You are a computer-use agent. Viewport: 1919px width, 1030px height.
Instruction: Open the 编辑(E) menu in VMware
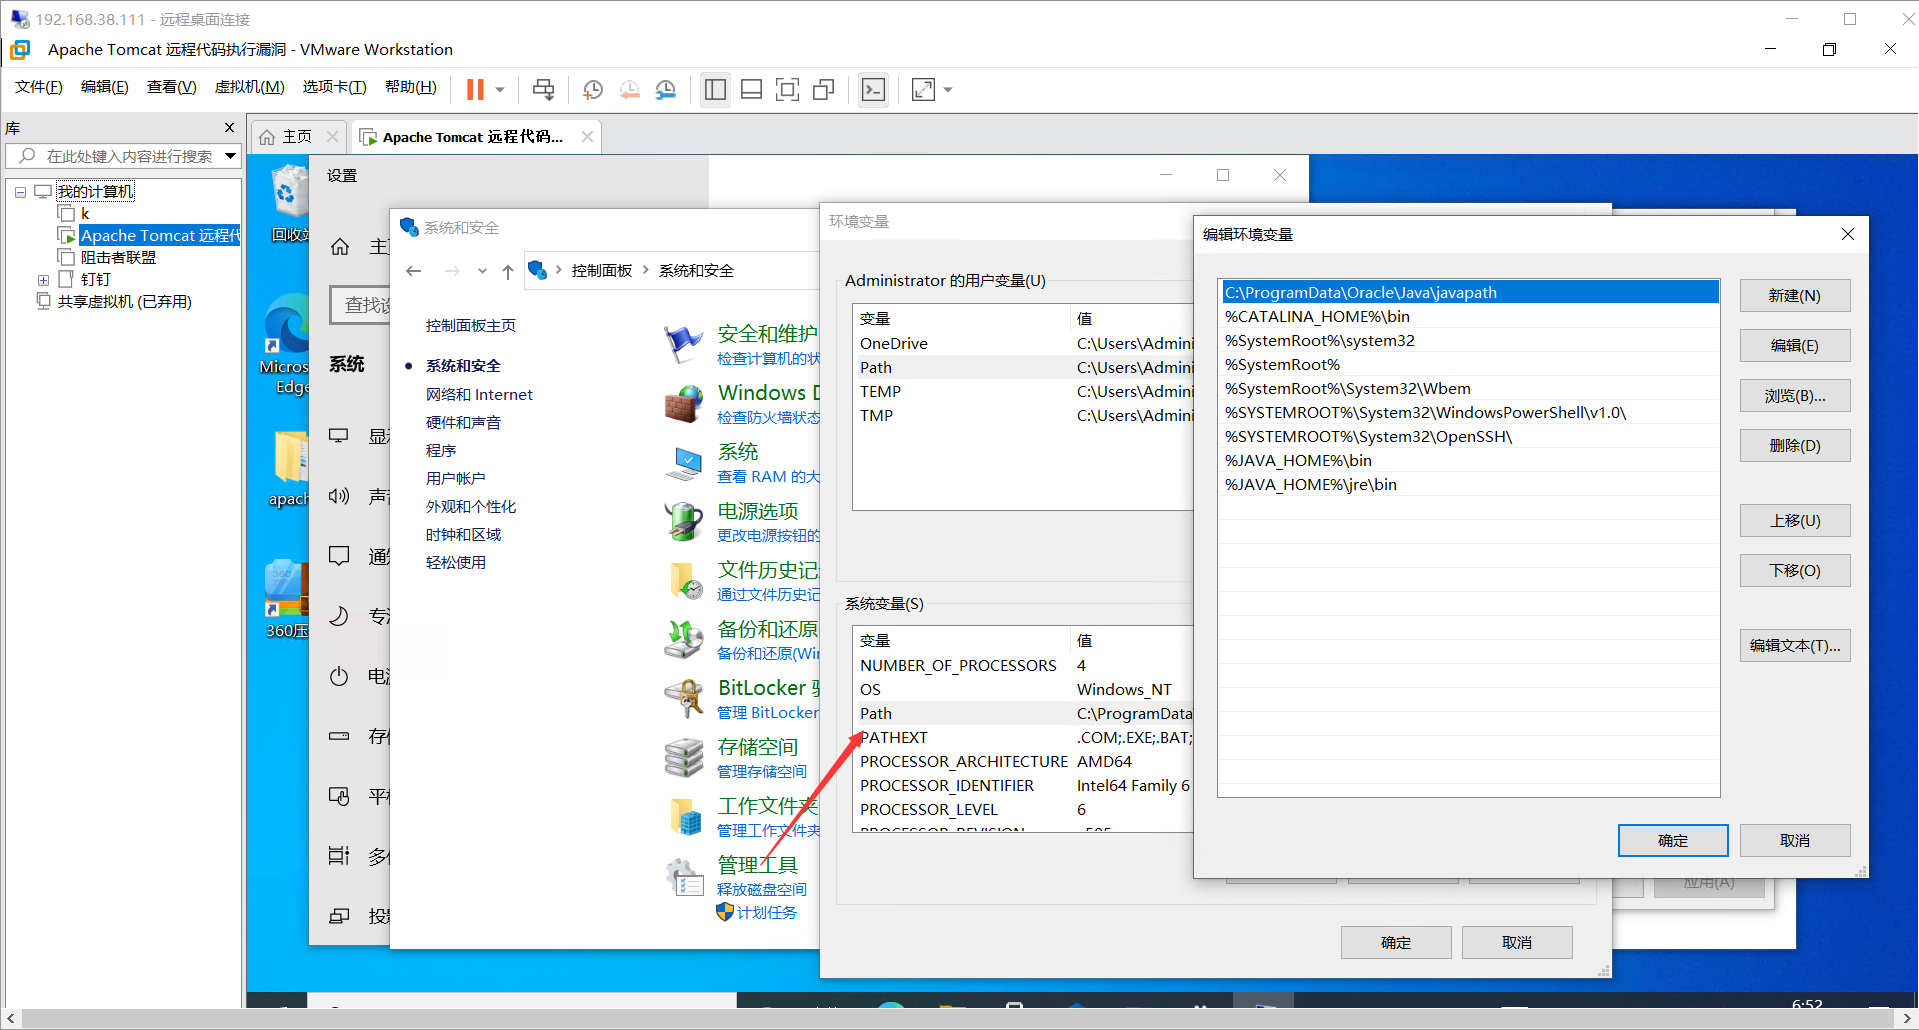click(104, 87)
